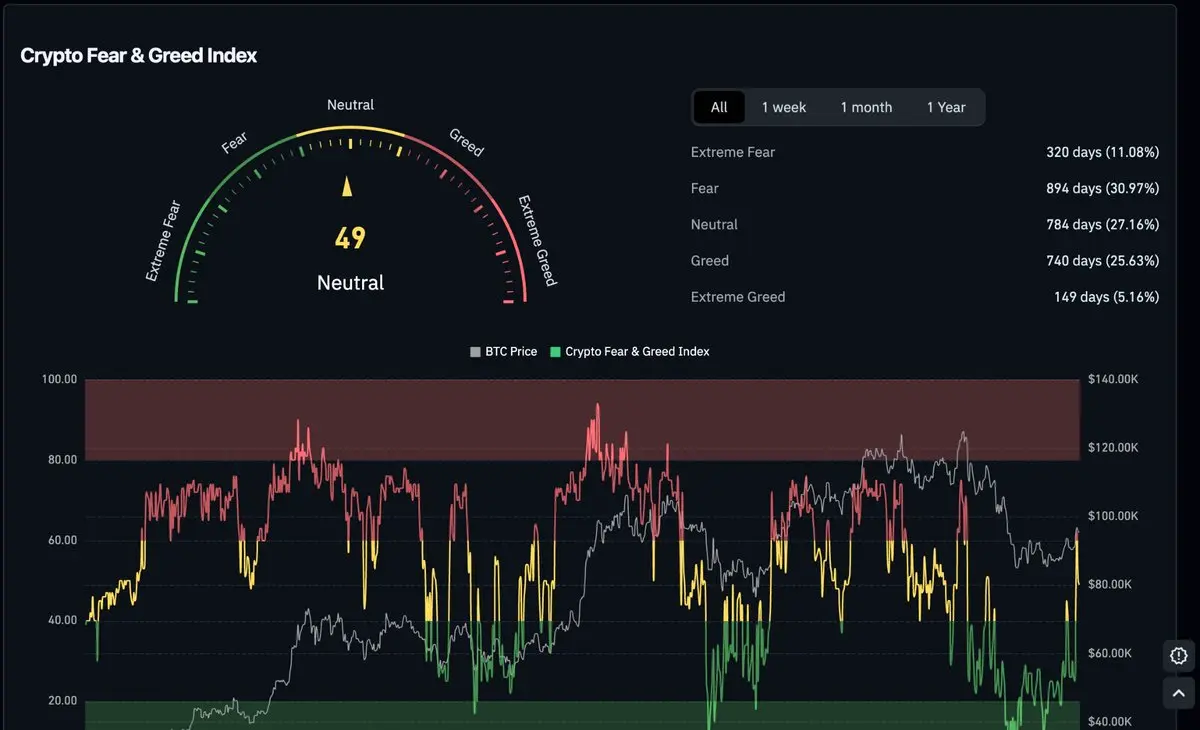Click the red extreme greed chart band
1200x730 pixels.
[582, 420]
